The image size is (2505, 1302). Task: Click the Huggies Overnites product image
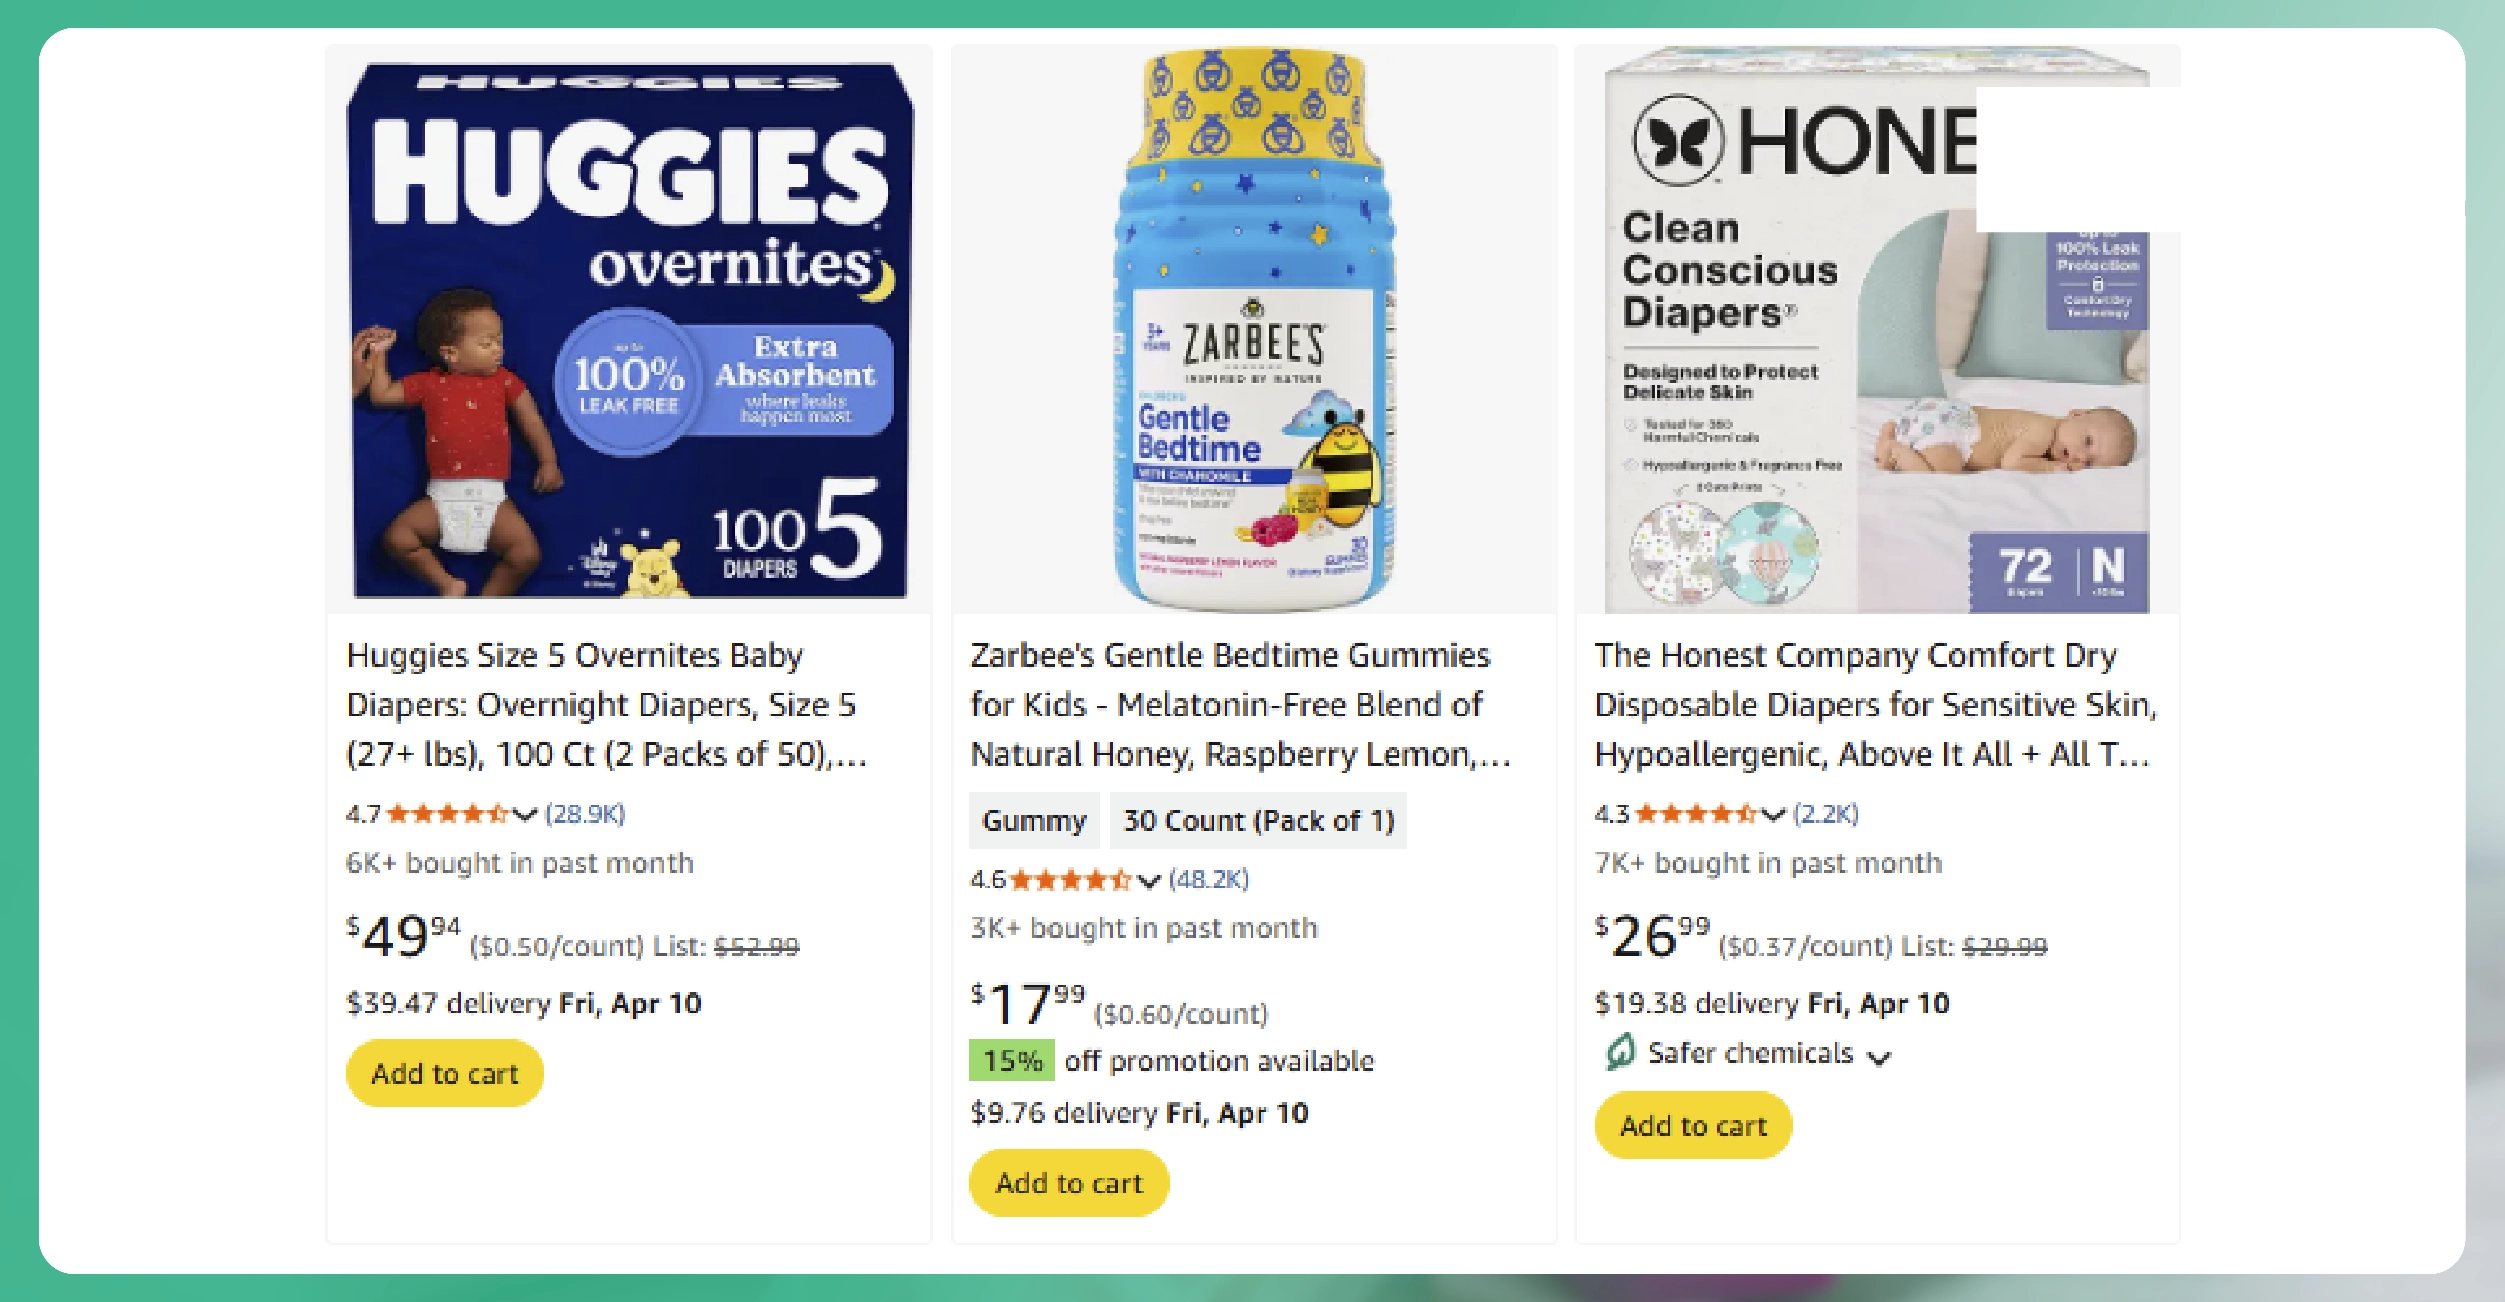[629, 330]
